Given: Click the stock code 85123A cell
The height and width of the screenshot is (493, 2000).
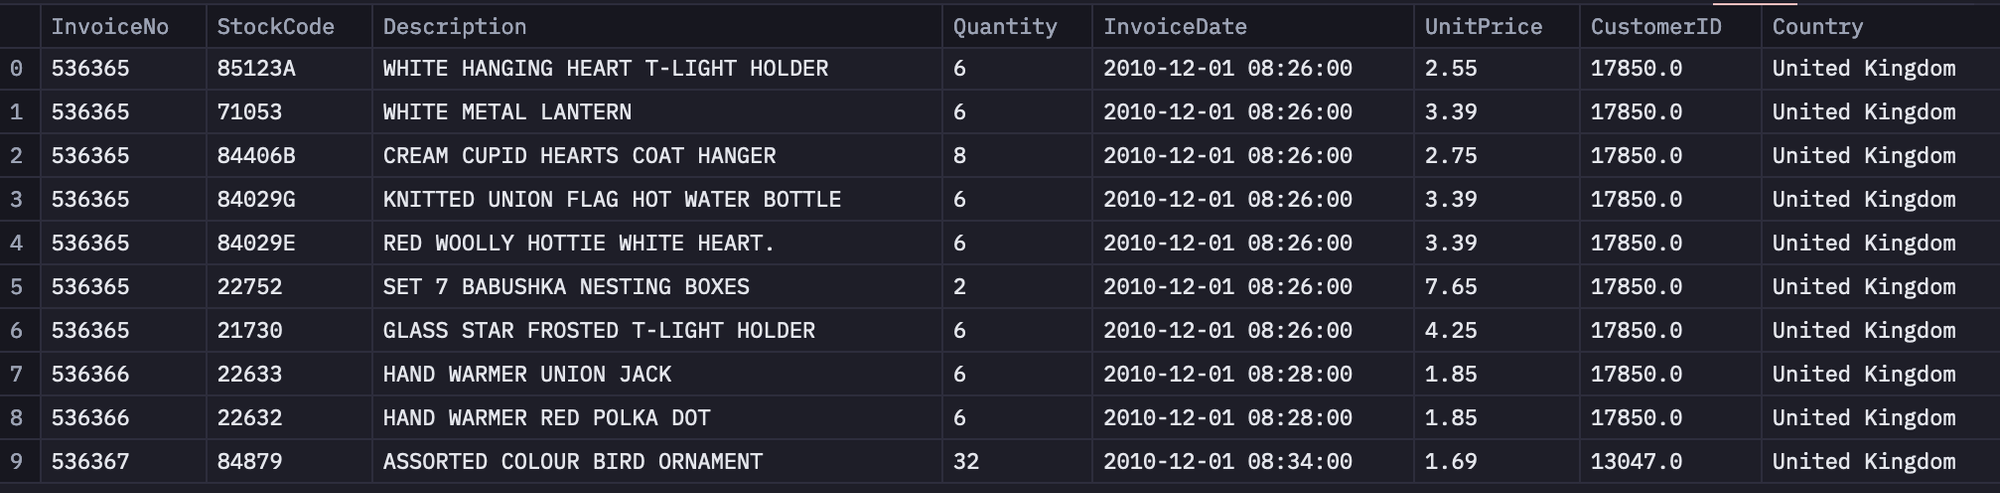Looking at the screenshot, I should pos(256,69).
